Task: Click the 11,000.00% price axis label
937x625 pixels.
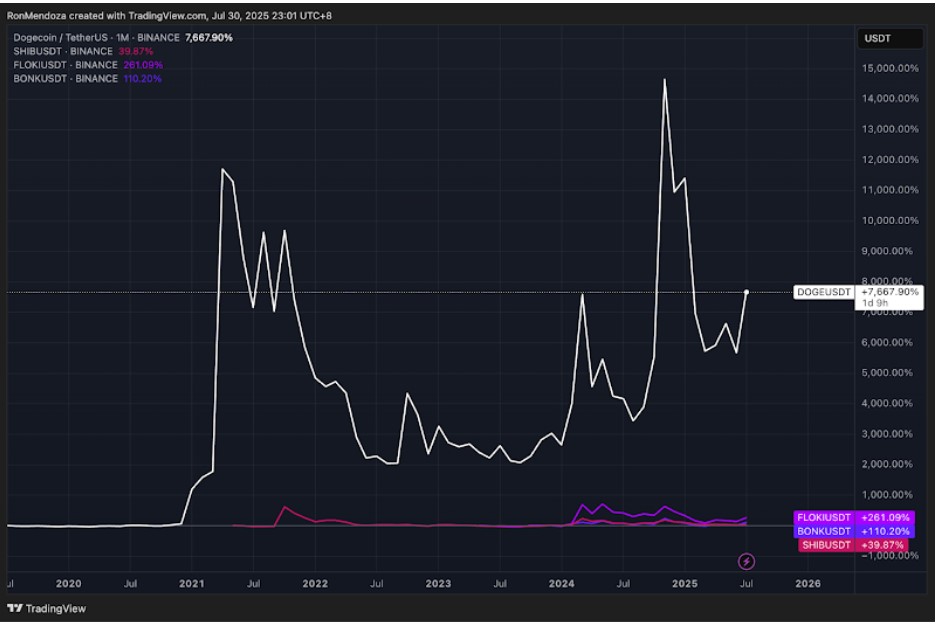Action: click(x=890, y=190)
